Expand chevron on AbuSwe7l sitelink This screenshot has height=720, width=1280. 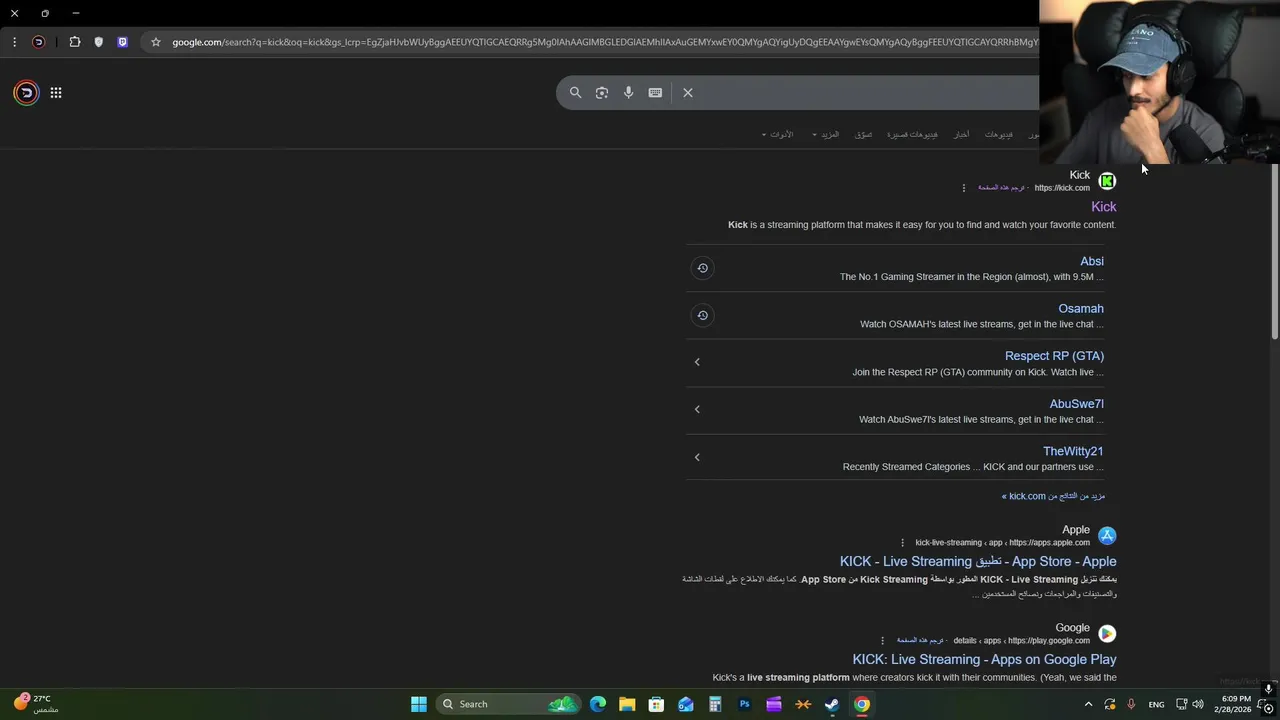697,409
